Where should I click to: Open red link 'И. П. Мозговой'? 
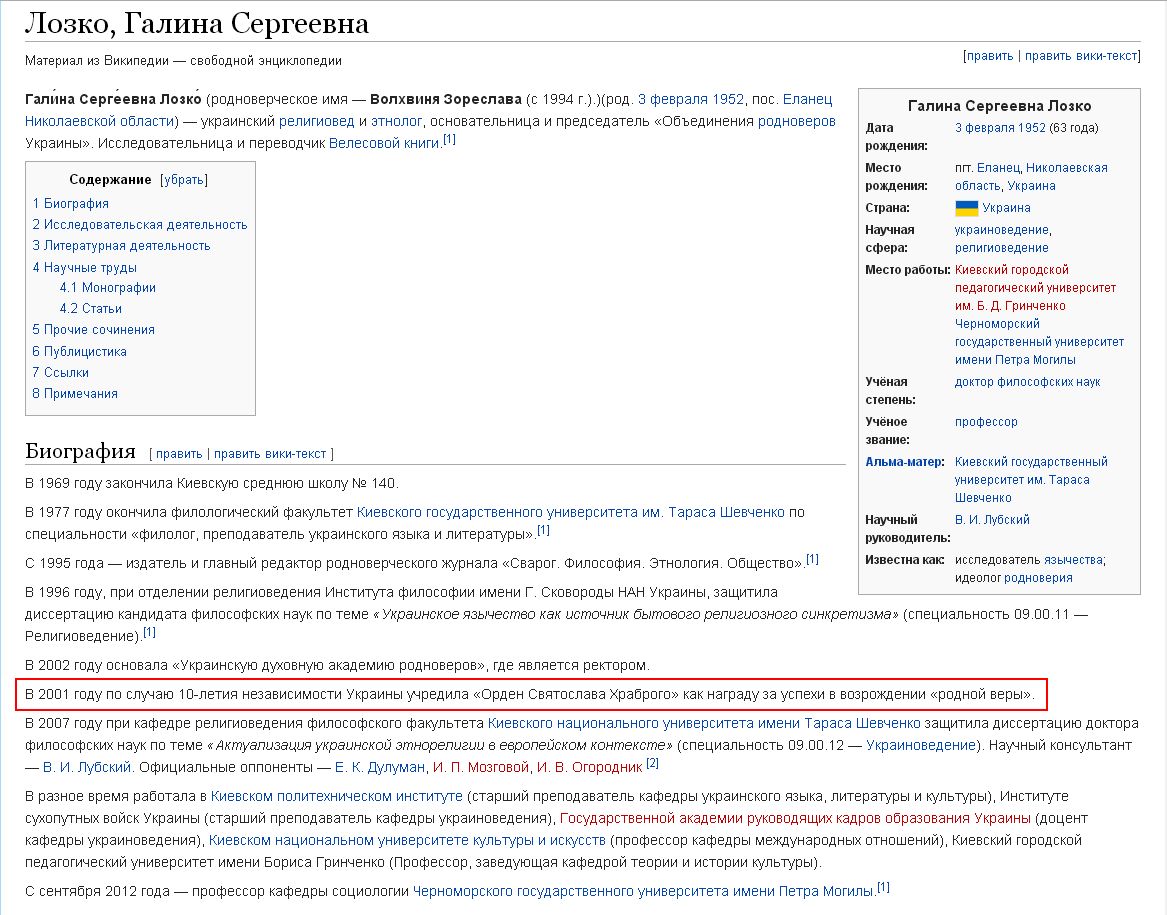(x=481, y=767)
